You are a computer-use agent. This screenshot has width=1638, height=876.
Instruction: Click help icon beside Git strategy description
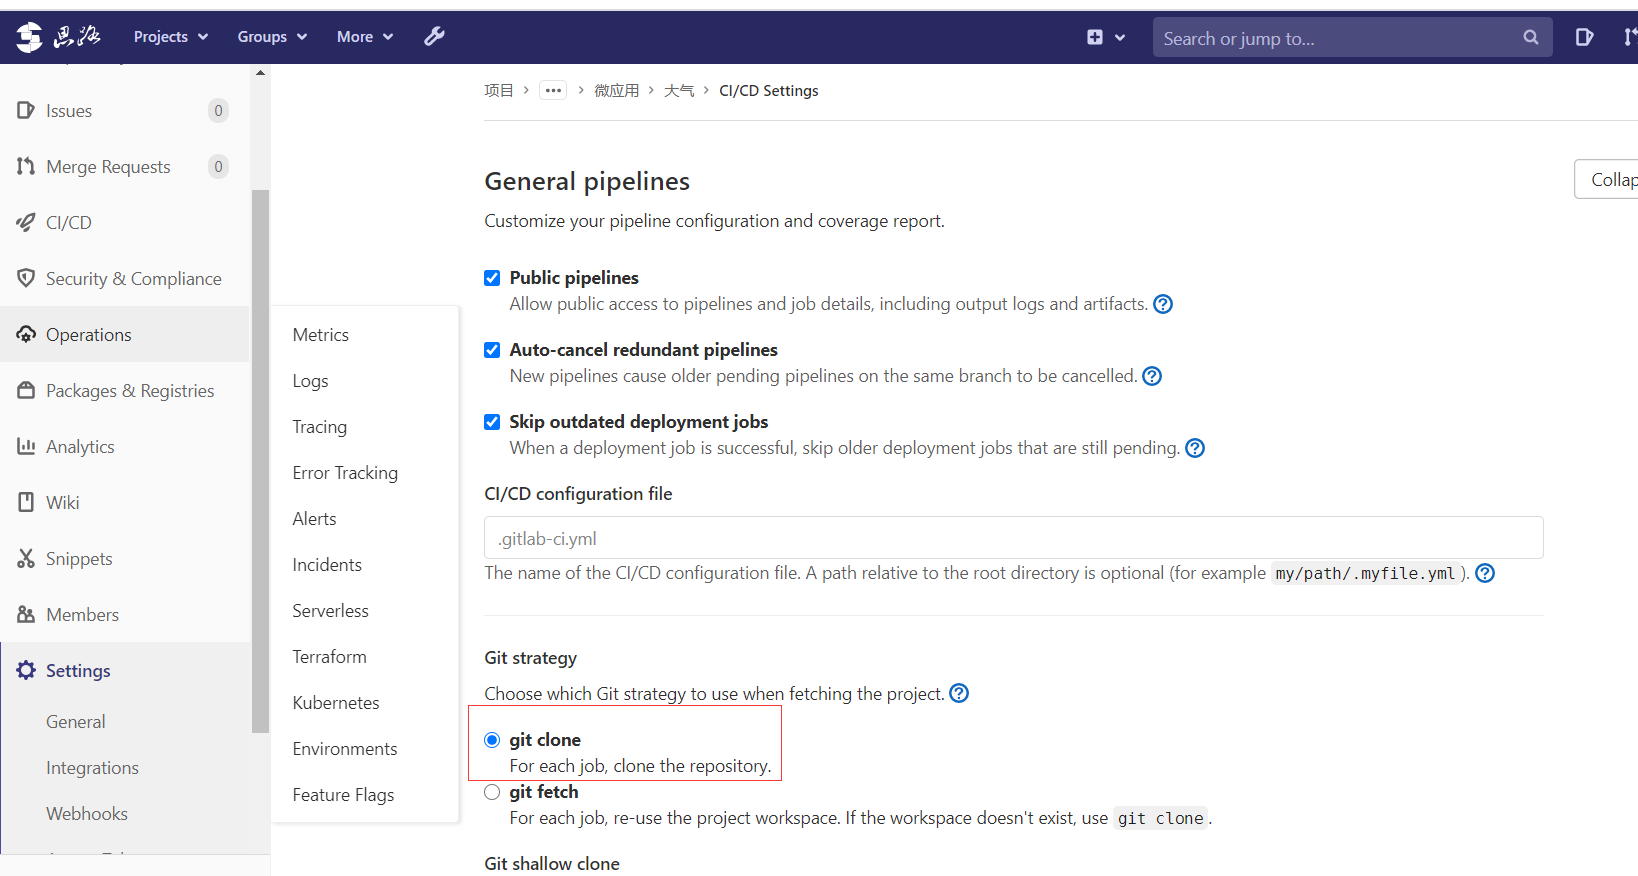(x=959, y=693)
